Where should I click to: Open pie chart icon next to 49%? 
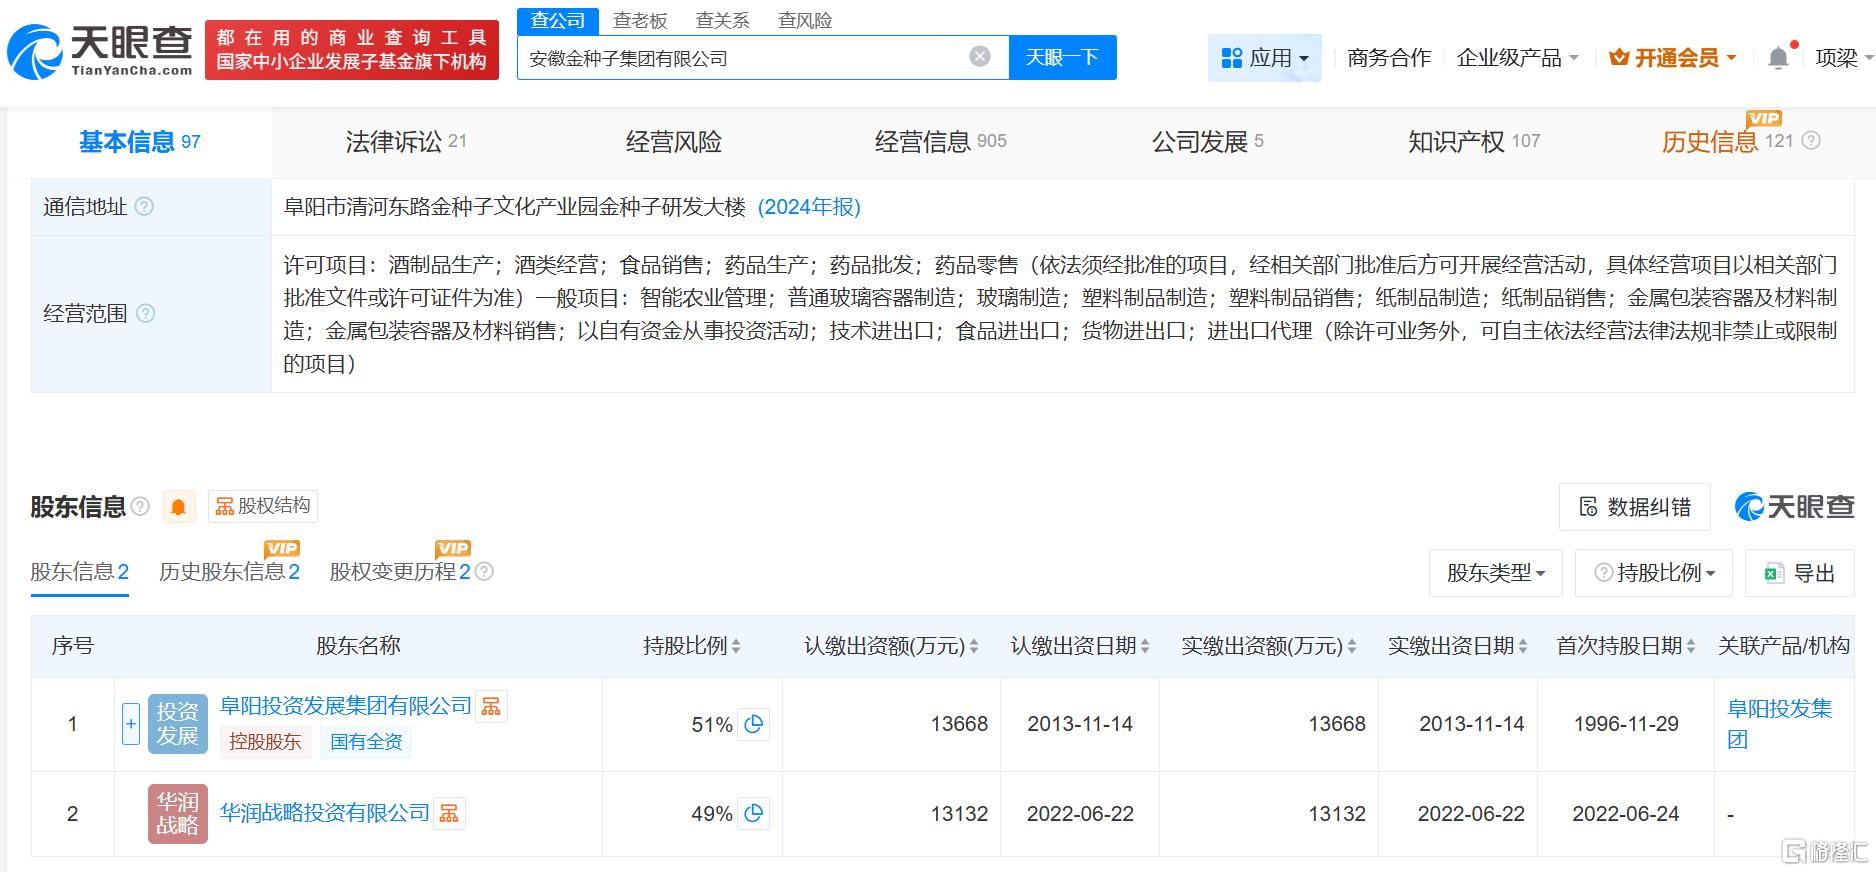pyautogui.click(x=754, y=814)
